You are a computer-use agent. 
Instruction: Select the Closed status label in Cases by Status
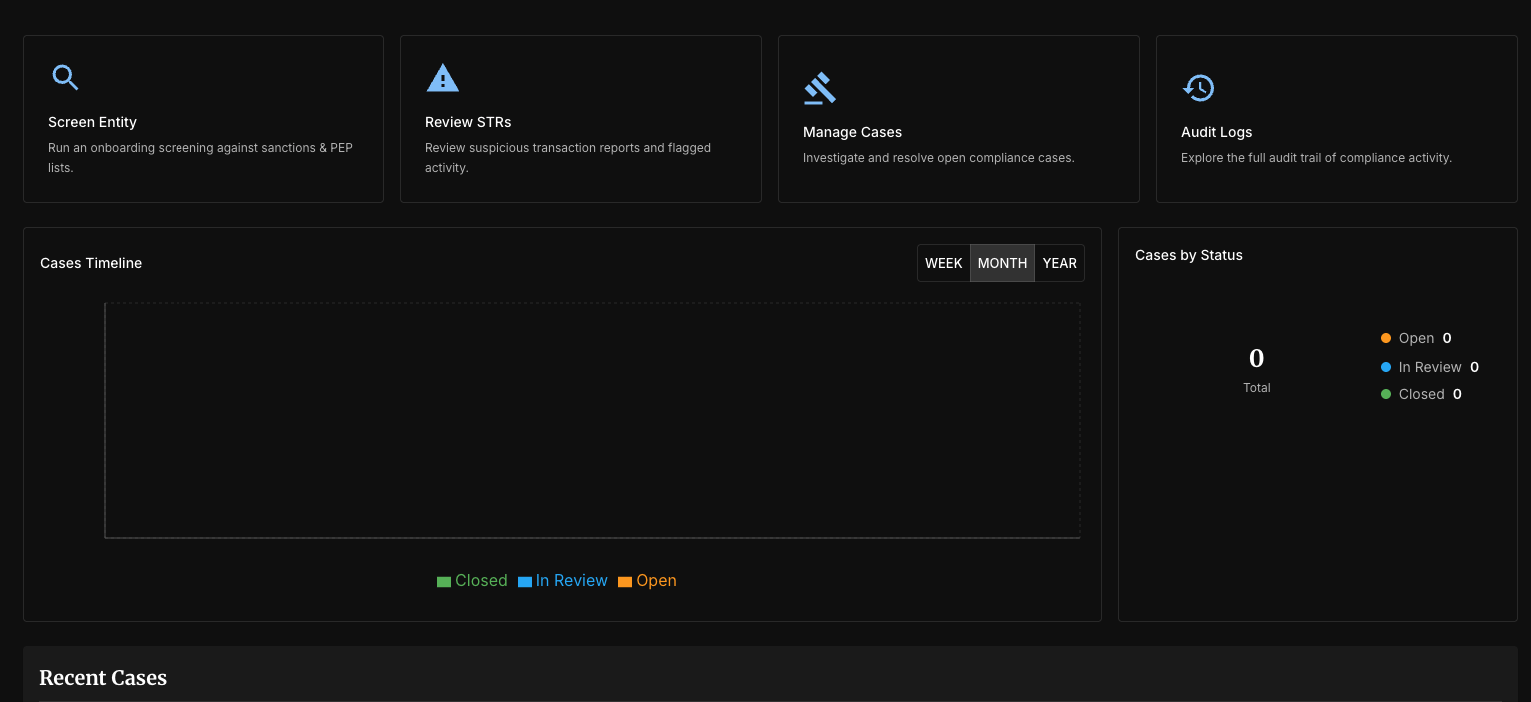pyautogui.click(x=1422, y=394)
